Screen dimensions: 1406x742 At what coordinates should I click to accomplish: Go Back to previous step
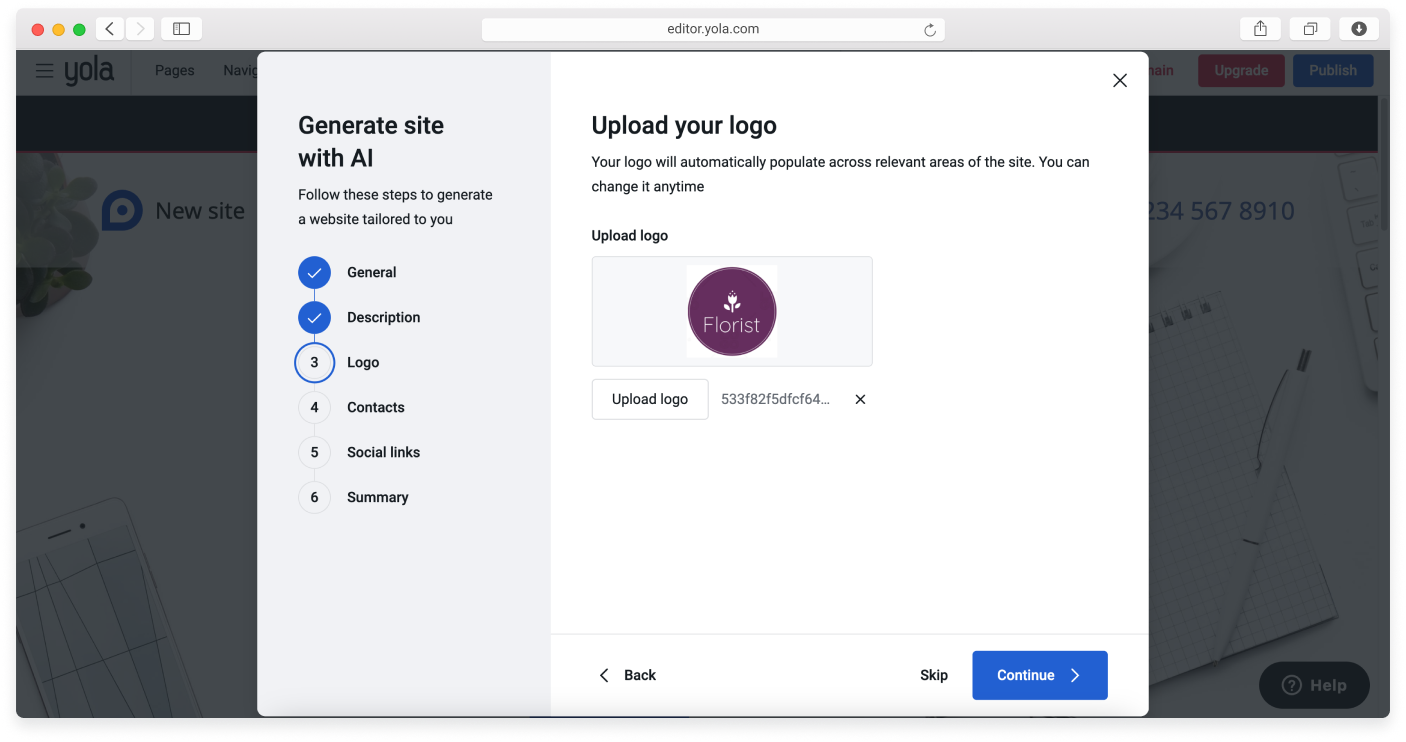628,675
